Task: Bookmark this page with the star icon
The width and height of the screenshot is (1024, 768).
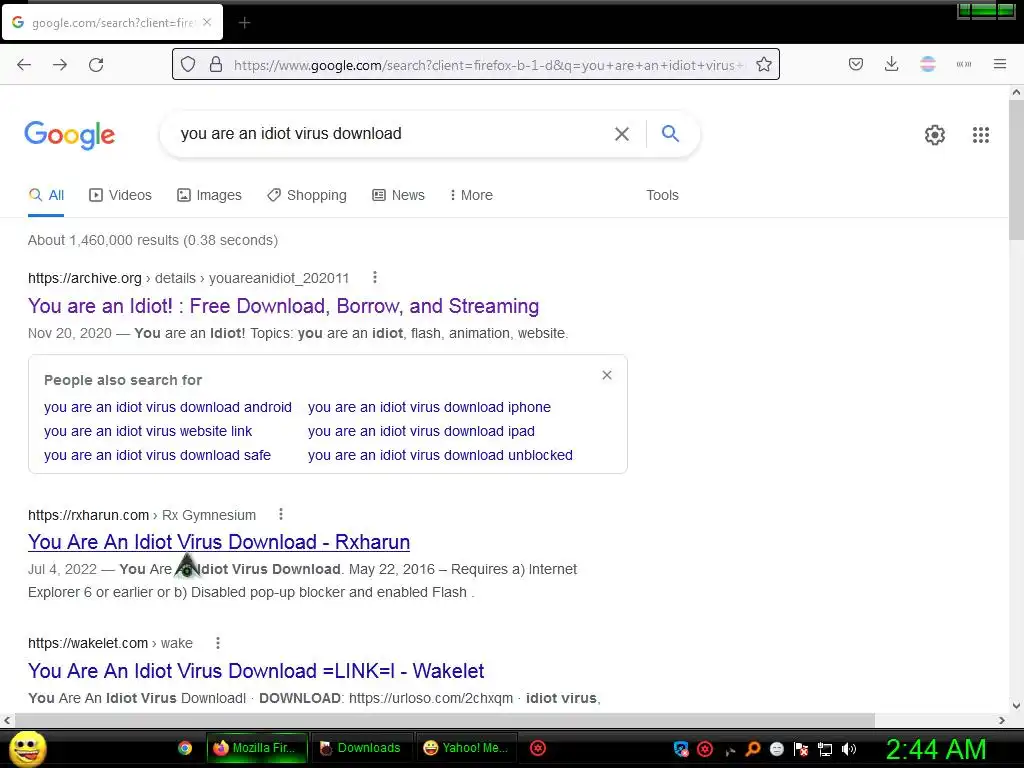Action: click(x=763, y=64)
